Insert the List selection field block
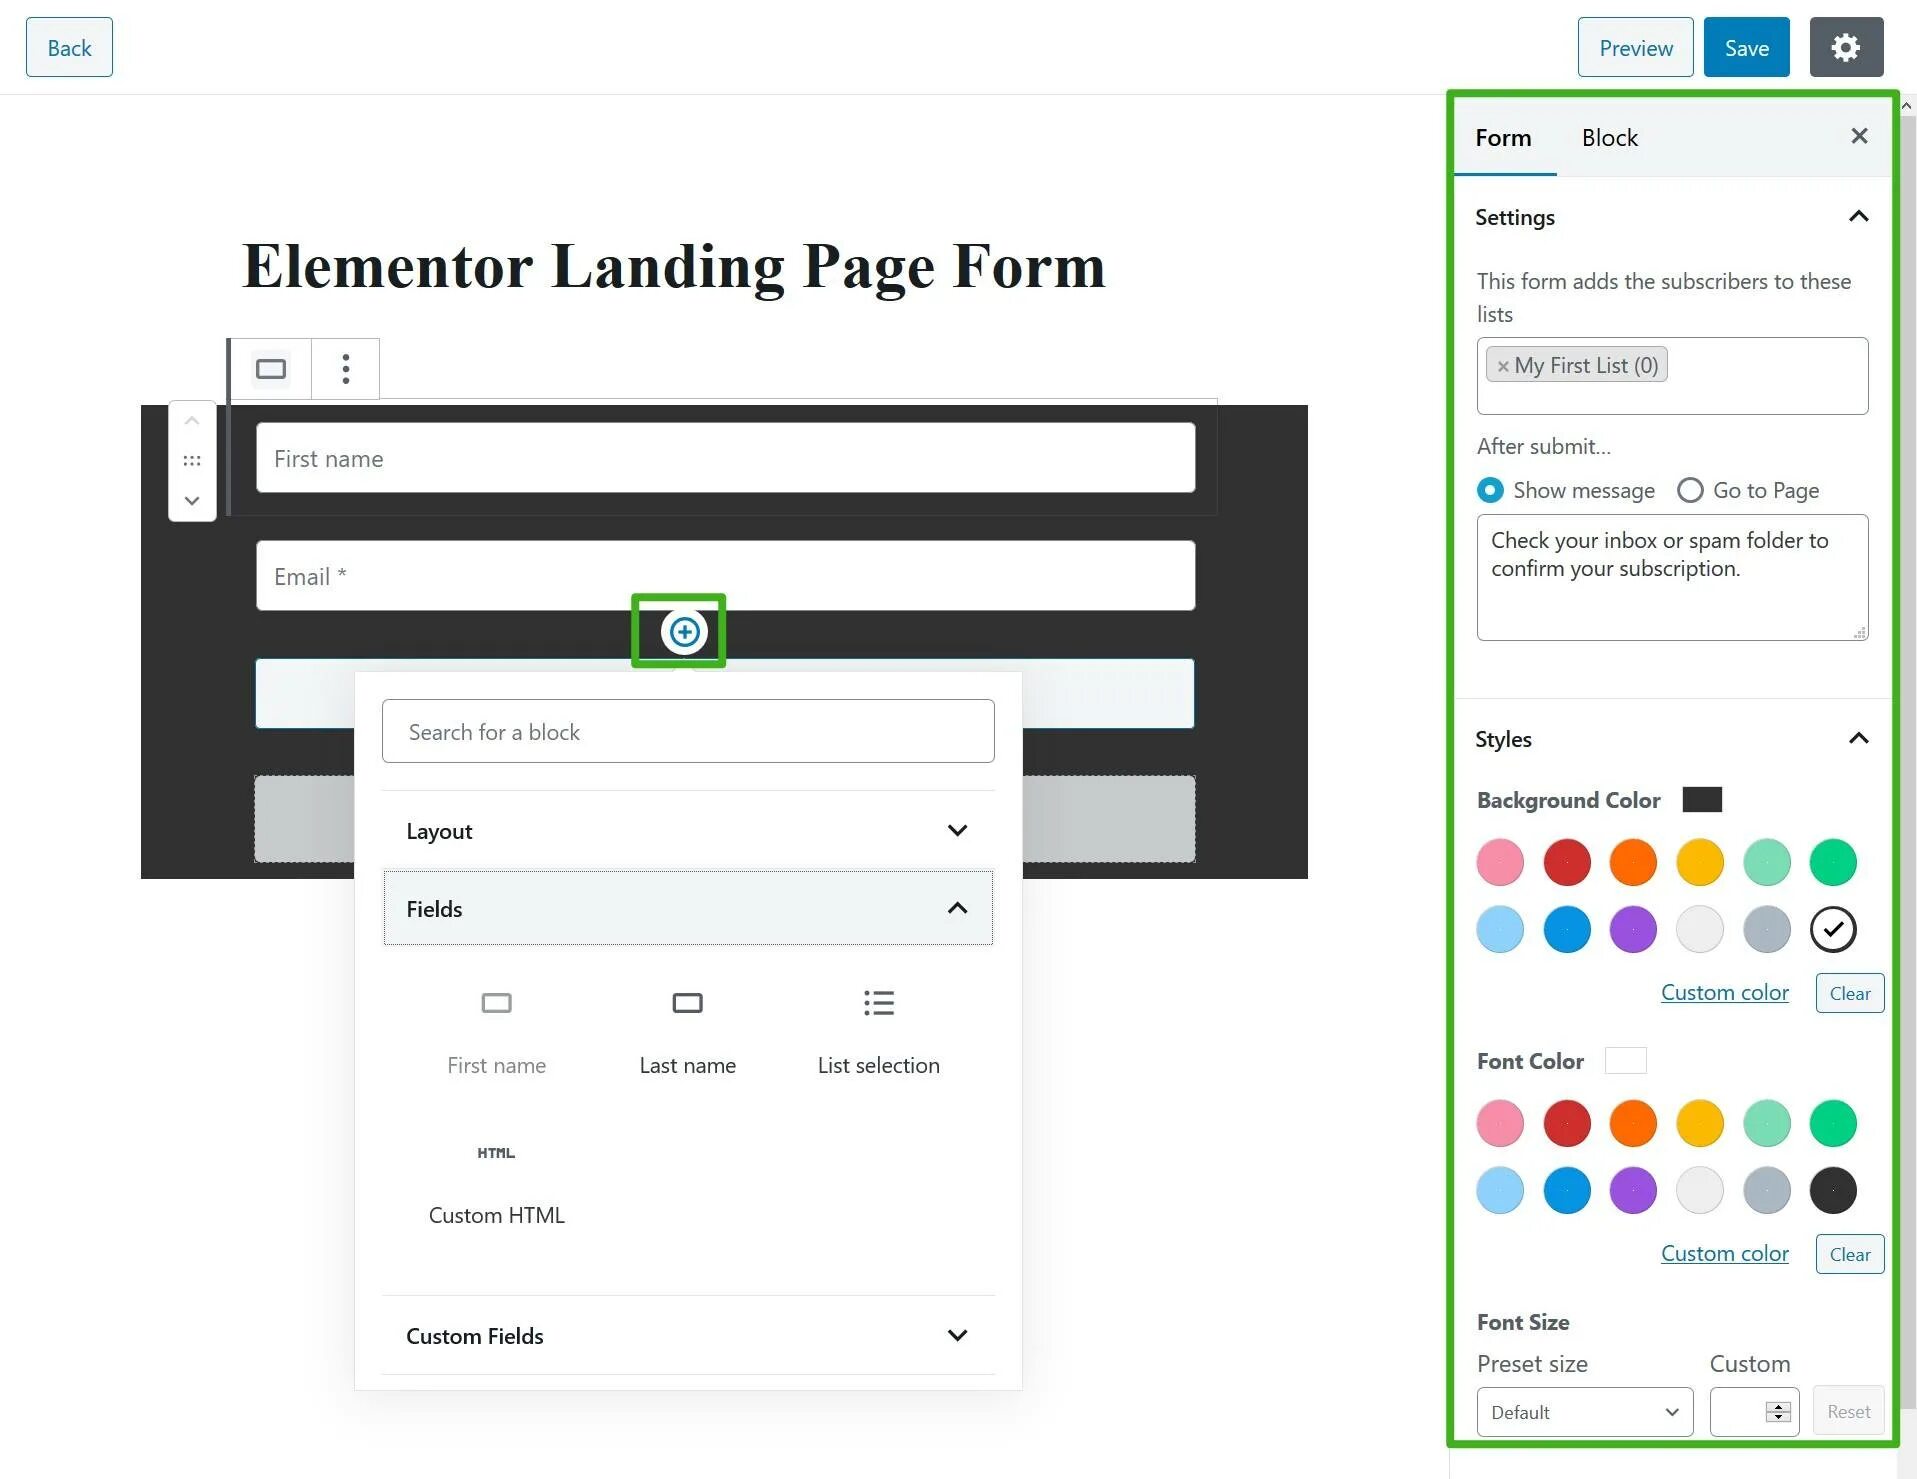Viewport: 1917px width, 1479px height. 879,1032
